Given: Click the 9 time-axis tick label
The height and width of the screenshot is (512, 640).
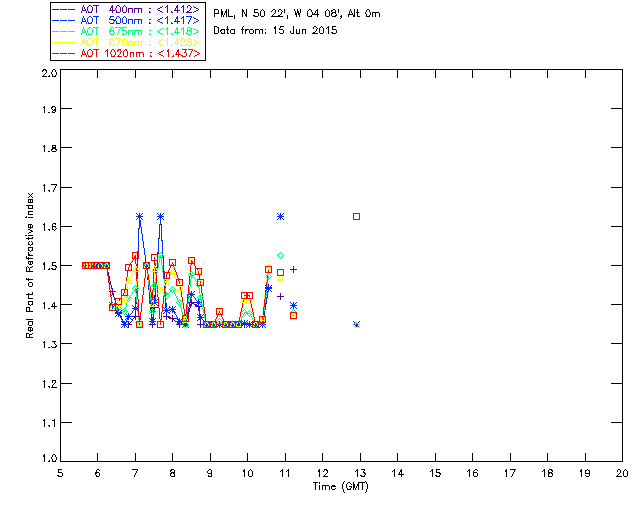Looking at the screenshot, I should (x=210, y=473).
